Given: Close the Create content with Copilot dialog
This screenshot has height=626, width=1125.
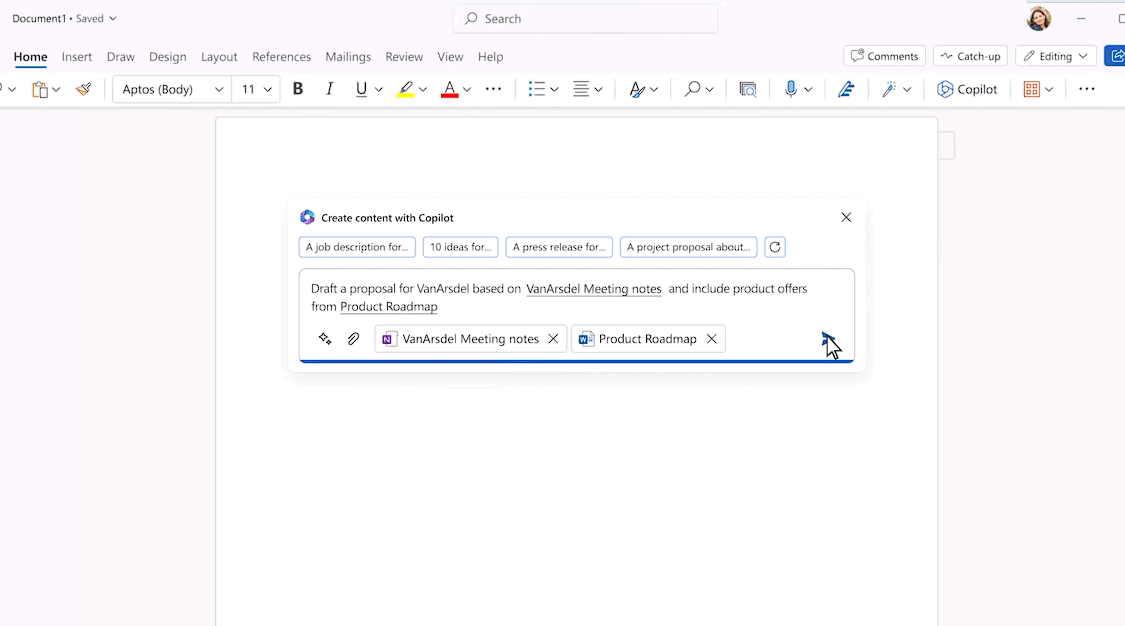Looking at the screenshot, I should coord(846,217).
